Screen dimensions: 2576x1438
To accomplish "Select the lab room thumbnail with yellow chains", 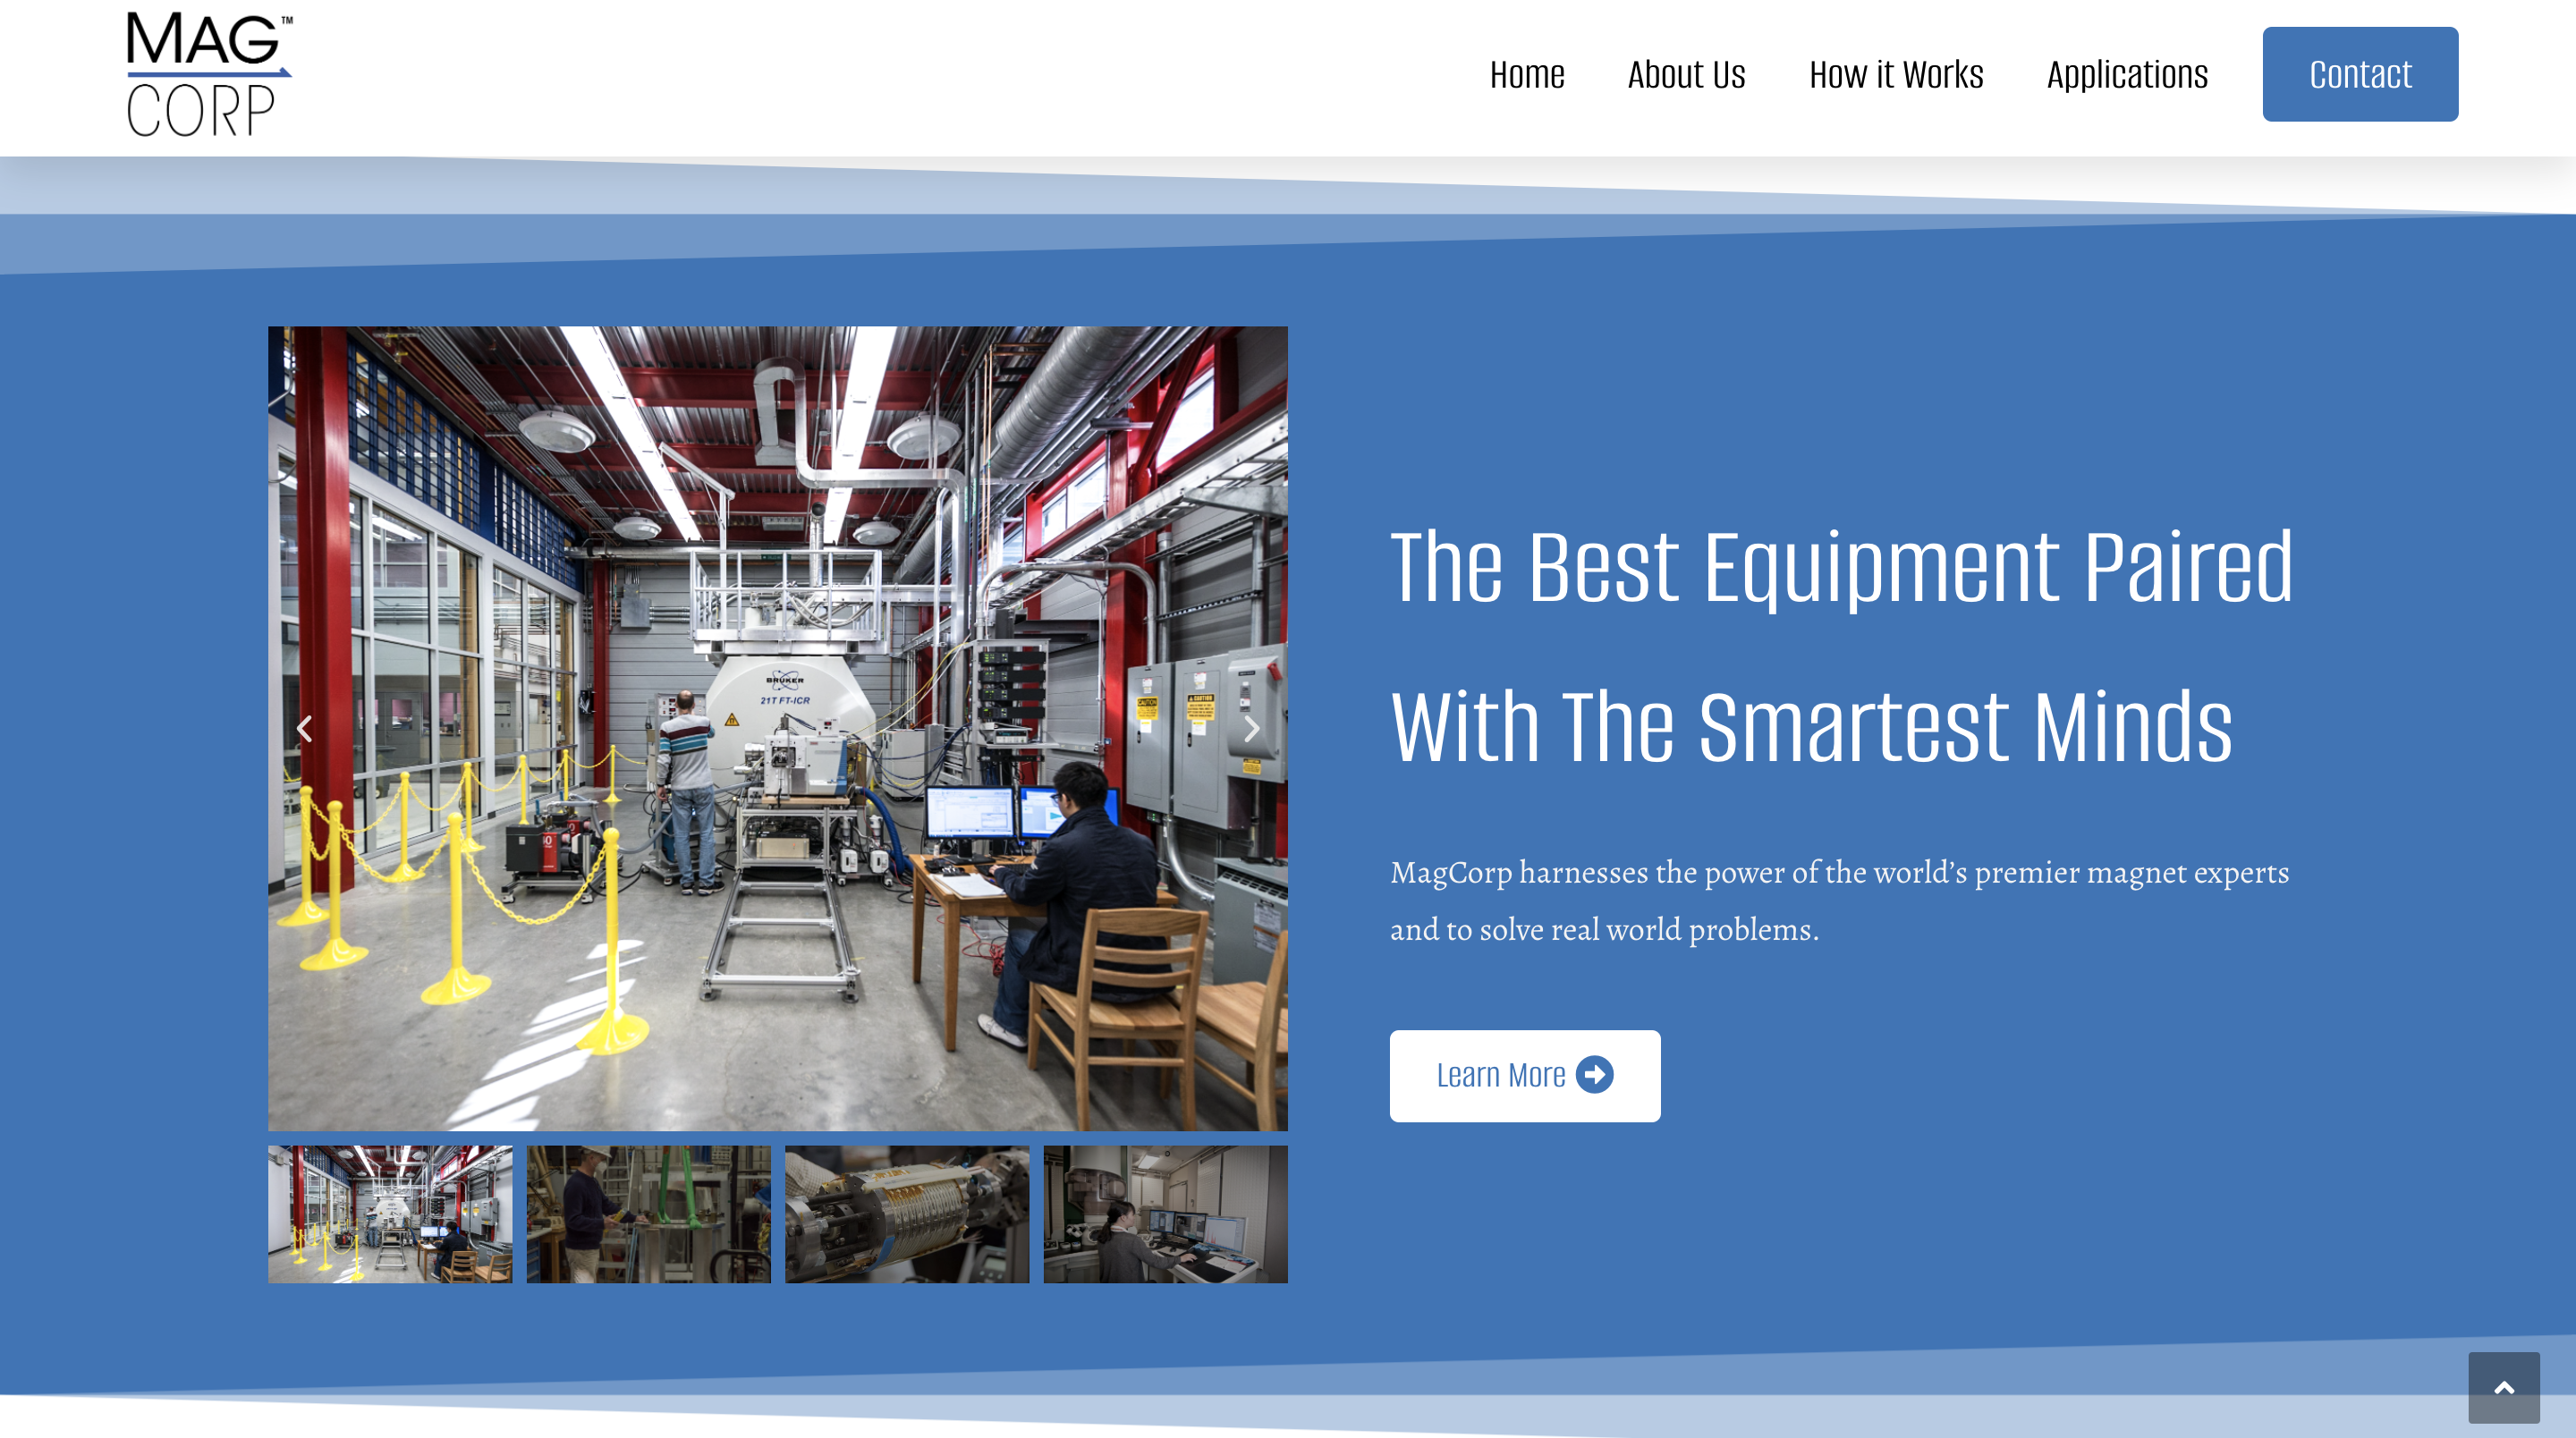I will tap(390, 1214).
